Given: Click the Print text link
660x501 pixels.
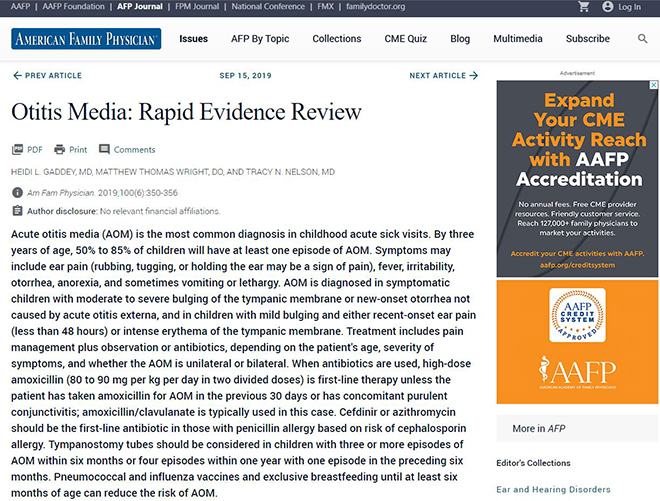Looking at the screenshot, I should 78,149.
